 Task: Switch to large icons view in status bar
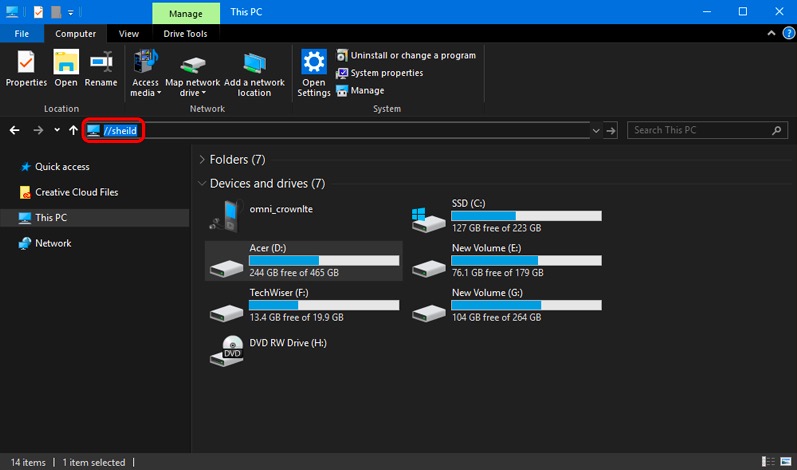click(x=786, y=461)
